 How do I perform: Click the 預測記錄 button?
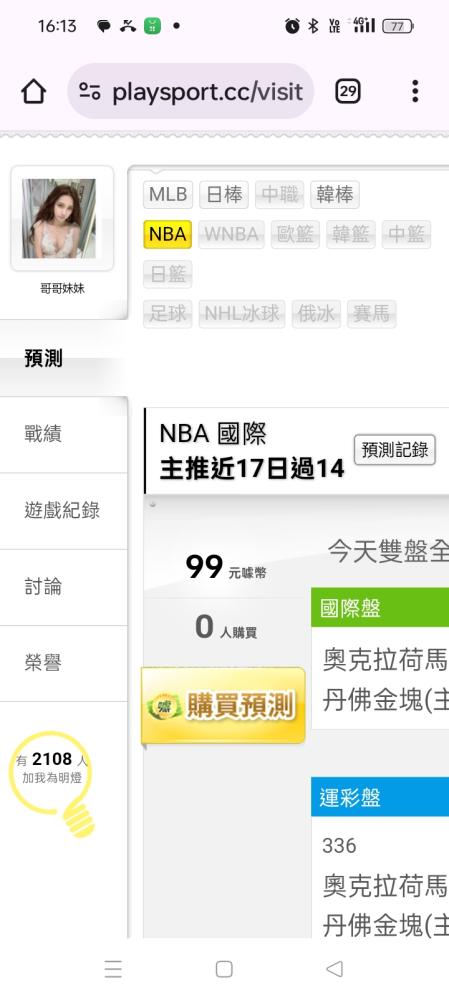395,450
